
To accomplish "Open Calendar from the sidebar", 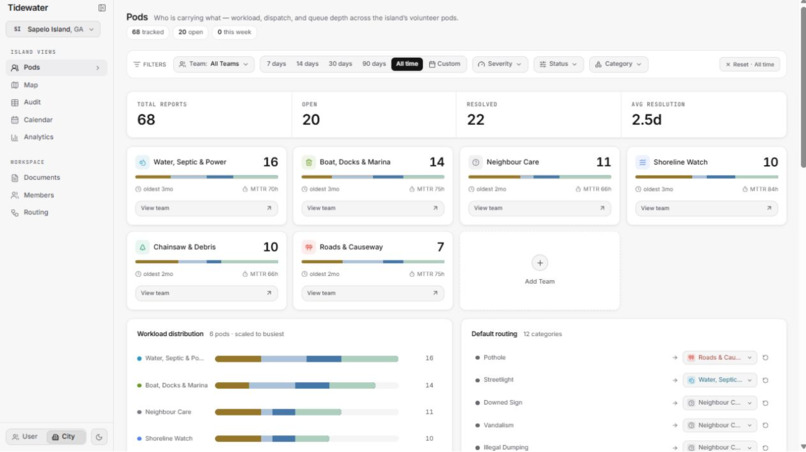I will [x=56, y=120].
